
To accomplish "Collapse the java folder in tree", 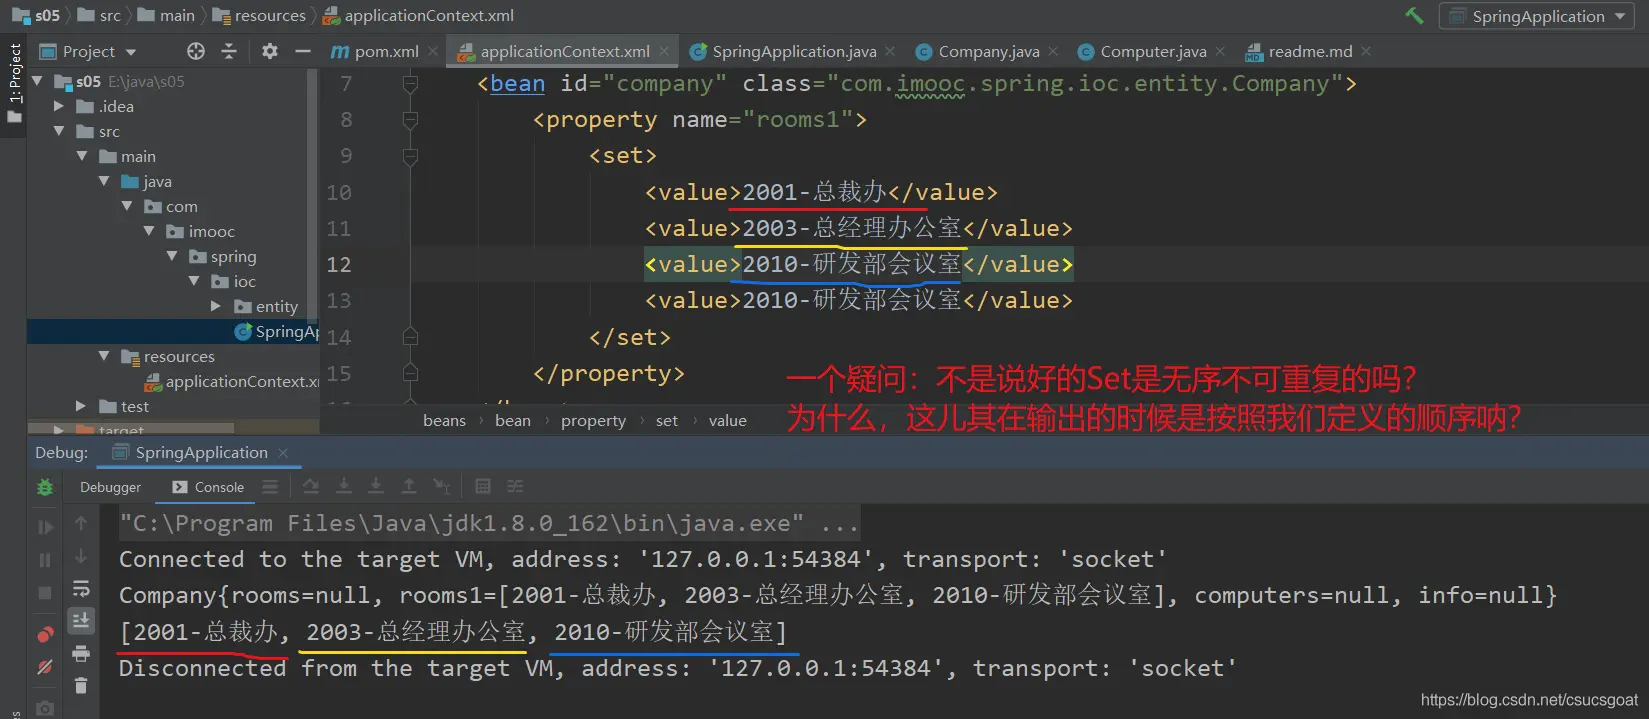I will tap(104, 181).
